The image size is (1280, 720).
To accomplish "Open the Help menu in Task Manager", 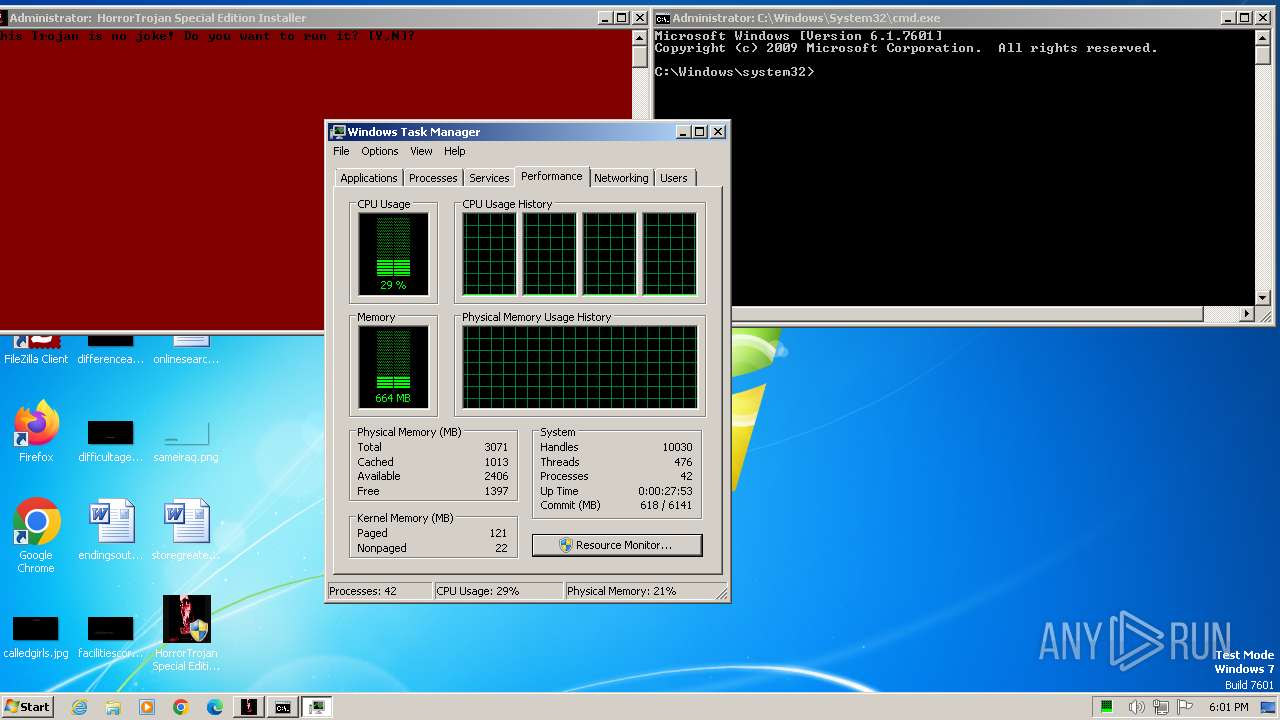I will 455,151.
